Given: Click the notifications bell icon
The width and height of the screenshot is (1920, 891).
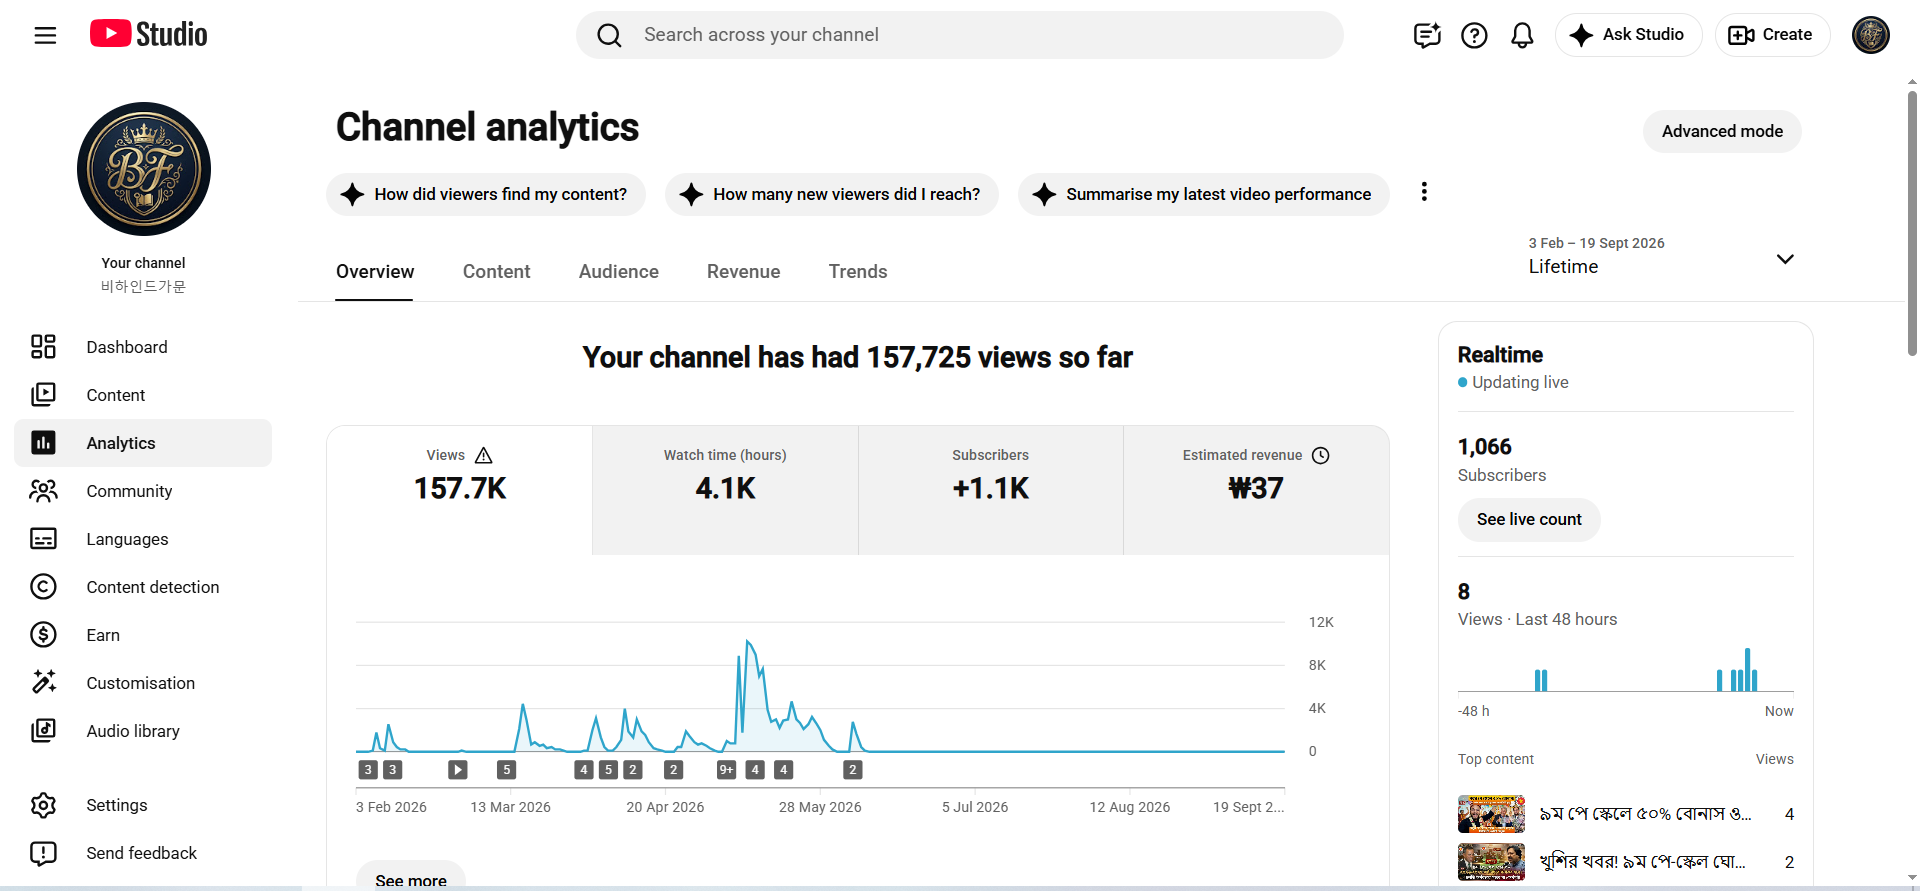Looking at the screenshot, I should 1522,35.
